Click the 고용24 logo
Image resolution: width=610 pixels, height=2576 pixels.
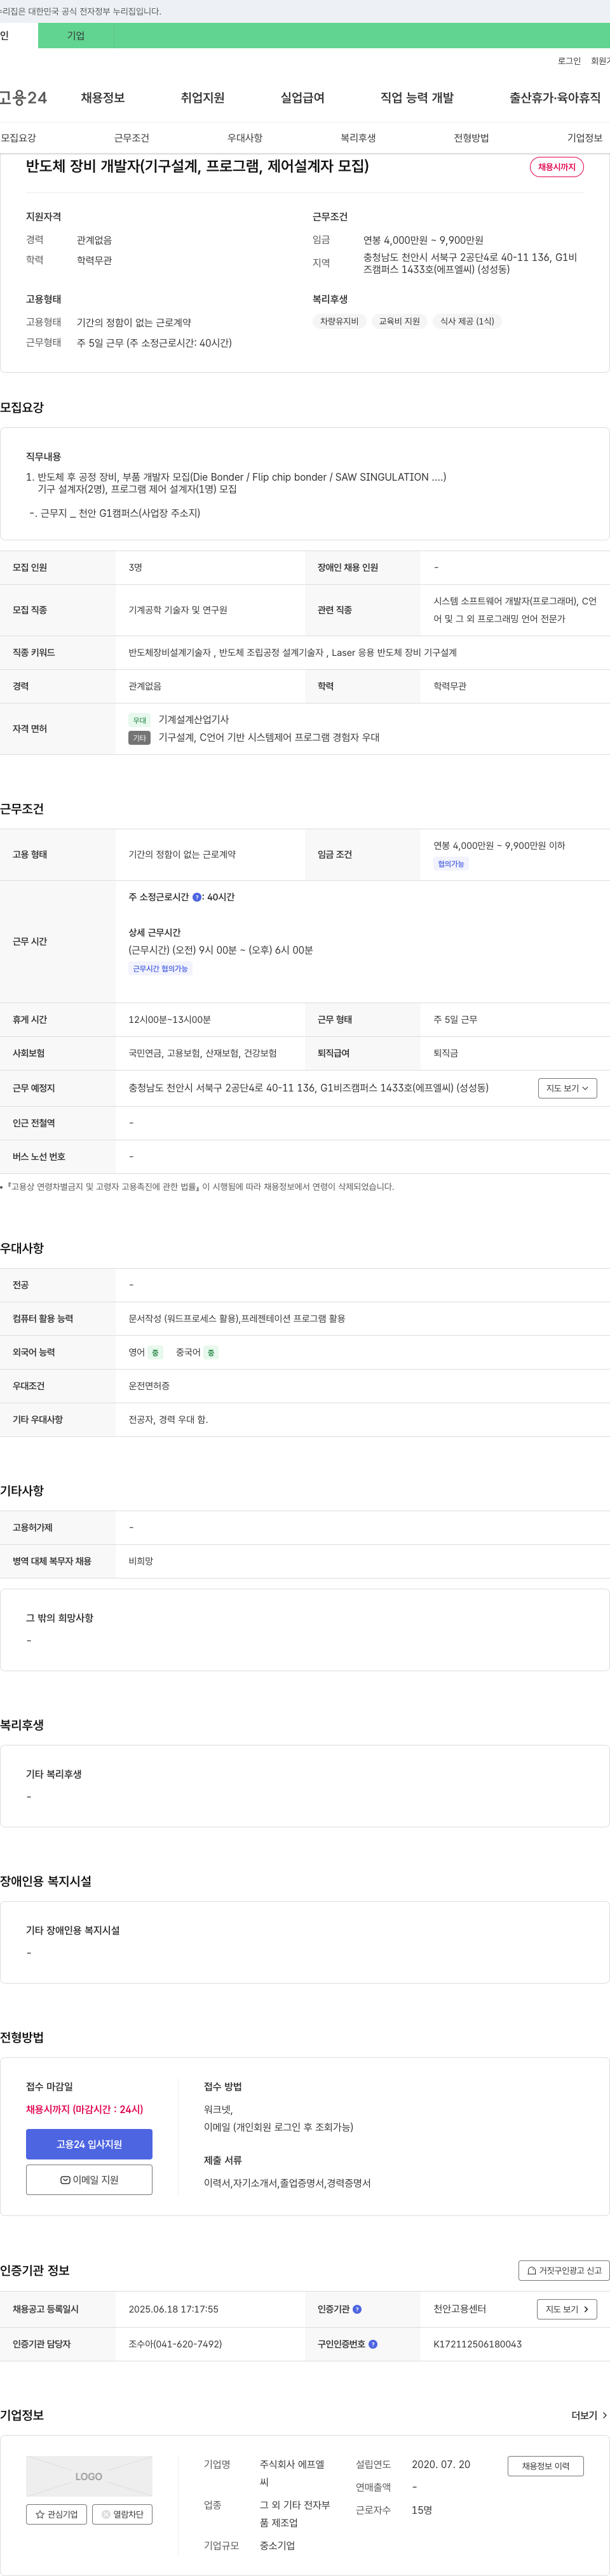click(23, 98)
